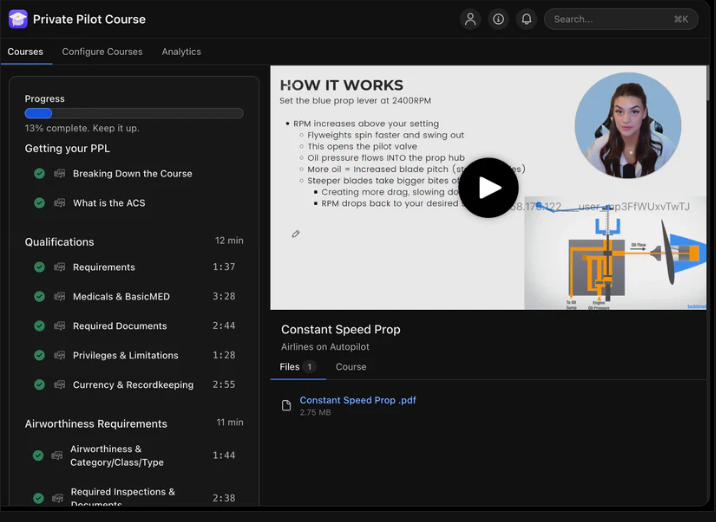Image resolution: width=716 pixels, height=522 pixels.
Task: Click the course progress bar
Action: (134, 114)
